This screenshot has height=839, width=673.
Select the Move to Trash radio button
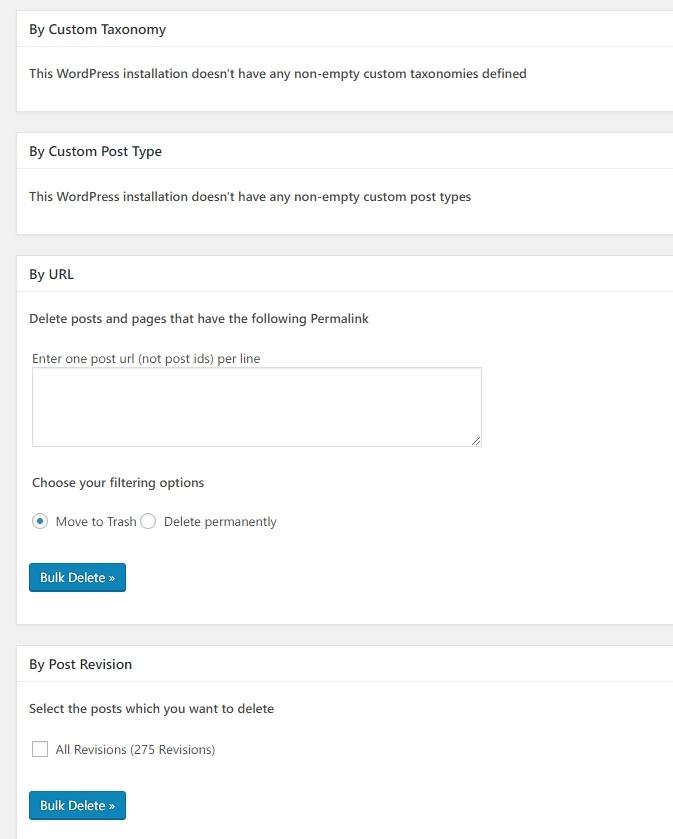pyautogui.click(x=40, y=521)
